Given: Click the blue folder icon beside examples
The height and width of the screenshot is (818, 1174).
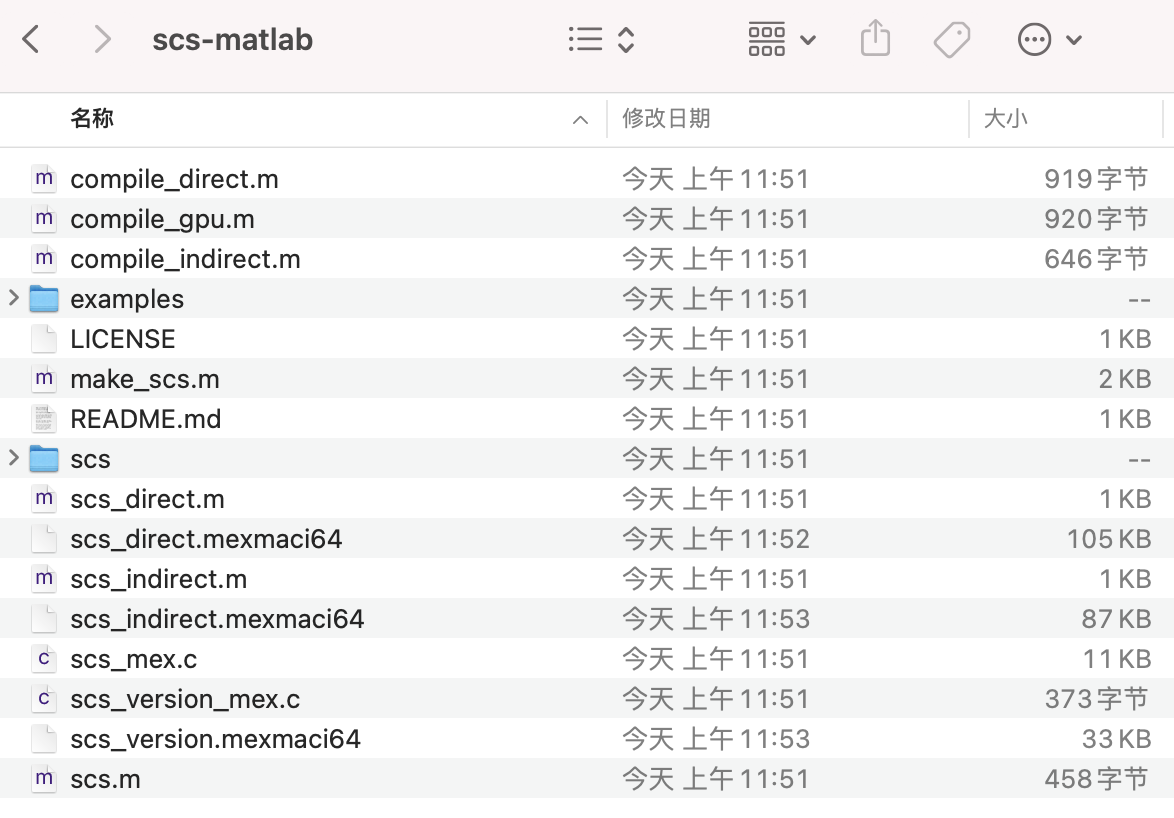Looking at the screenshot, I should click(43, 298).
